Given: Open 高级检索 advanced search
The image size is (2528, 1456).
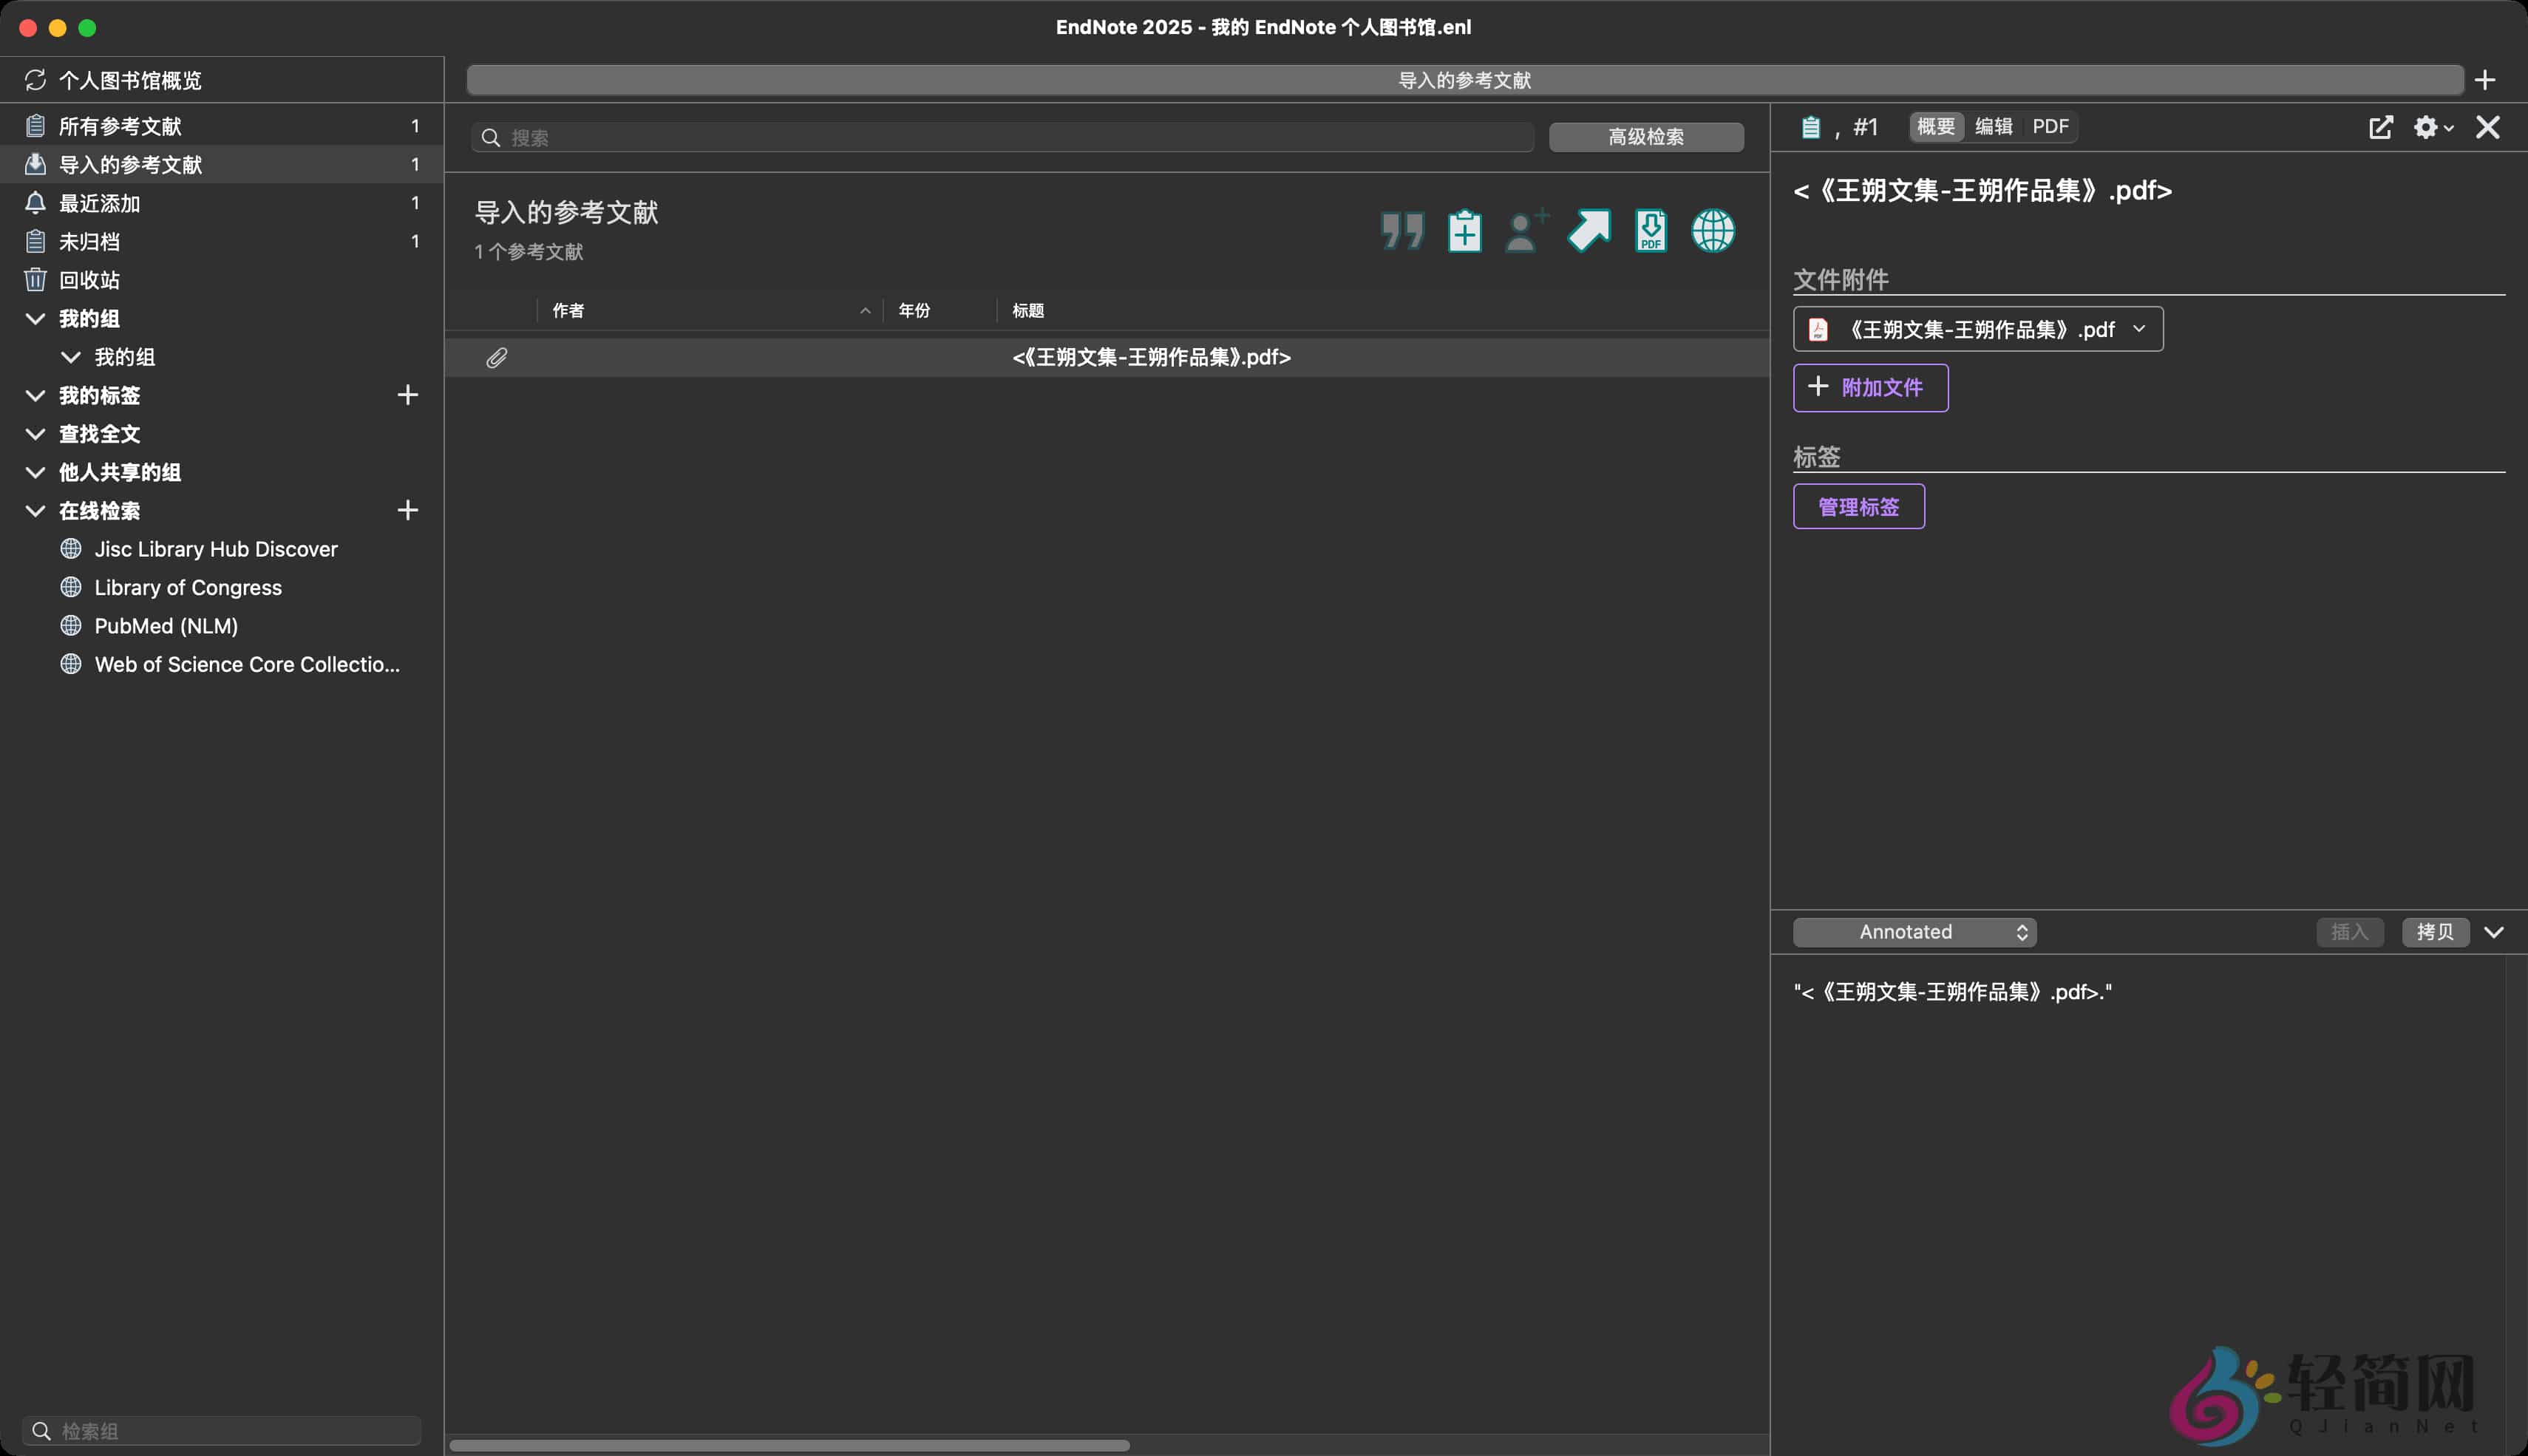Looking at the screenshot, I should coord(1646,137).
